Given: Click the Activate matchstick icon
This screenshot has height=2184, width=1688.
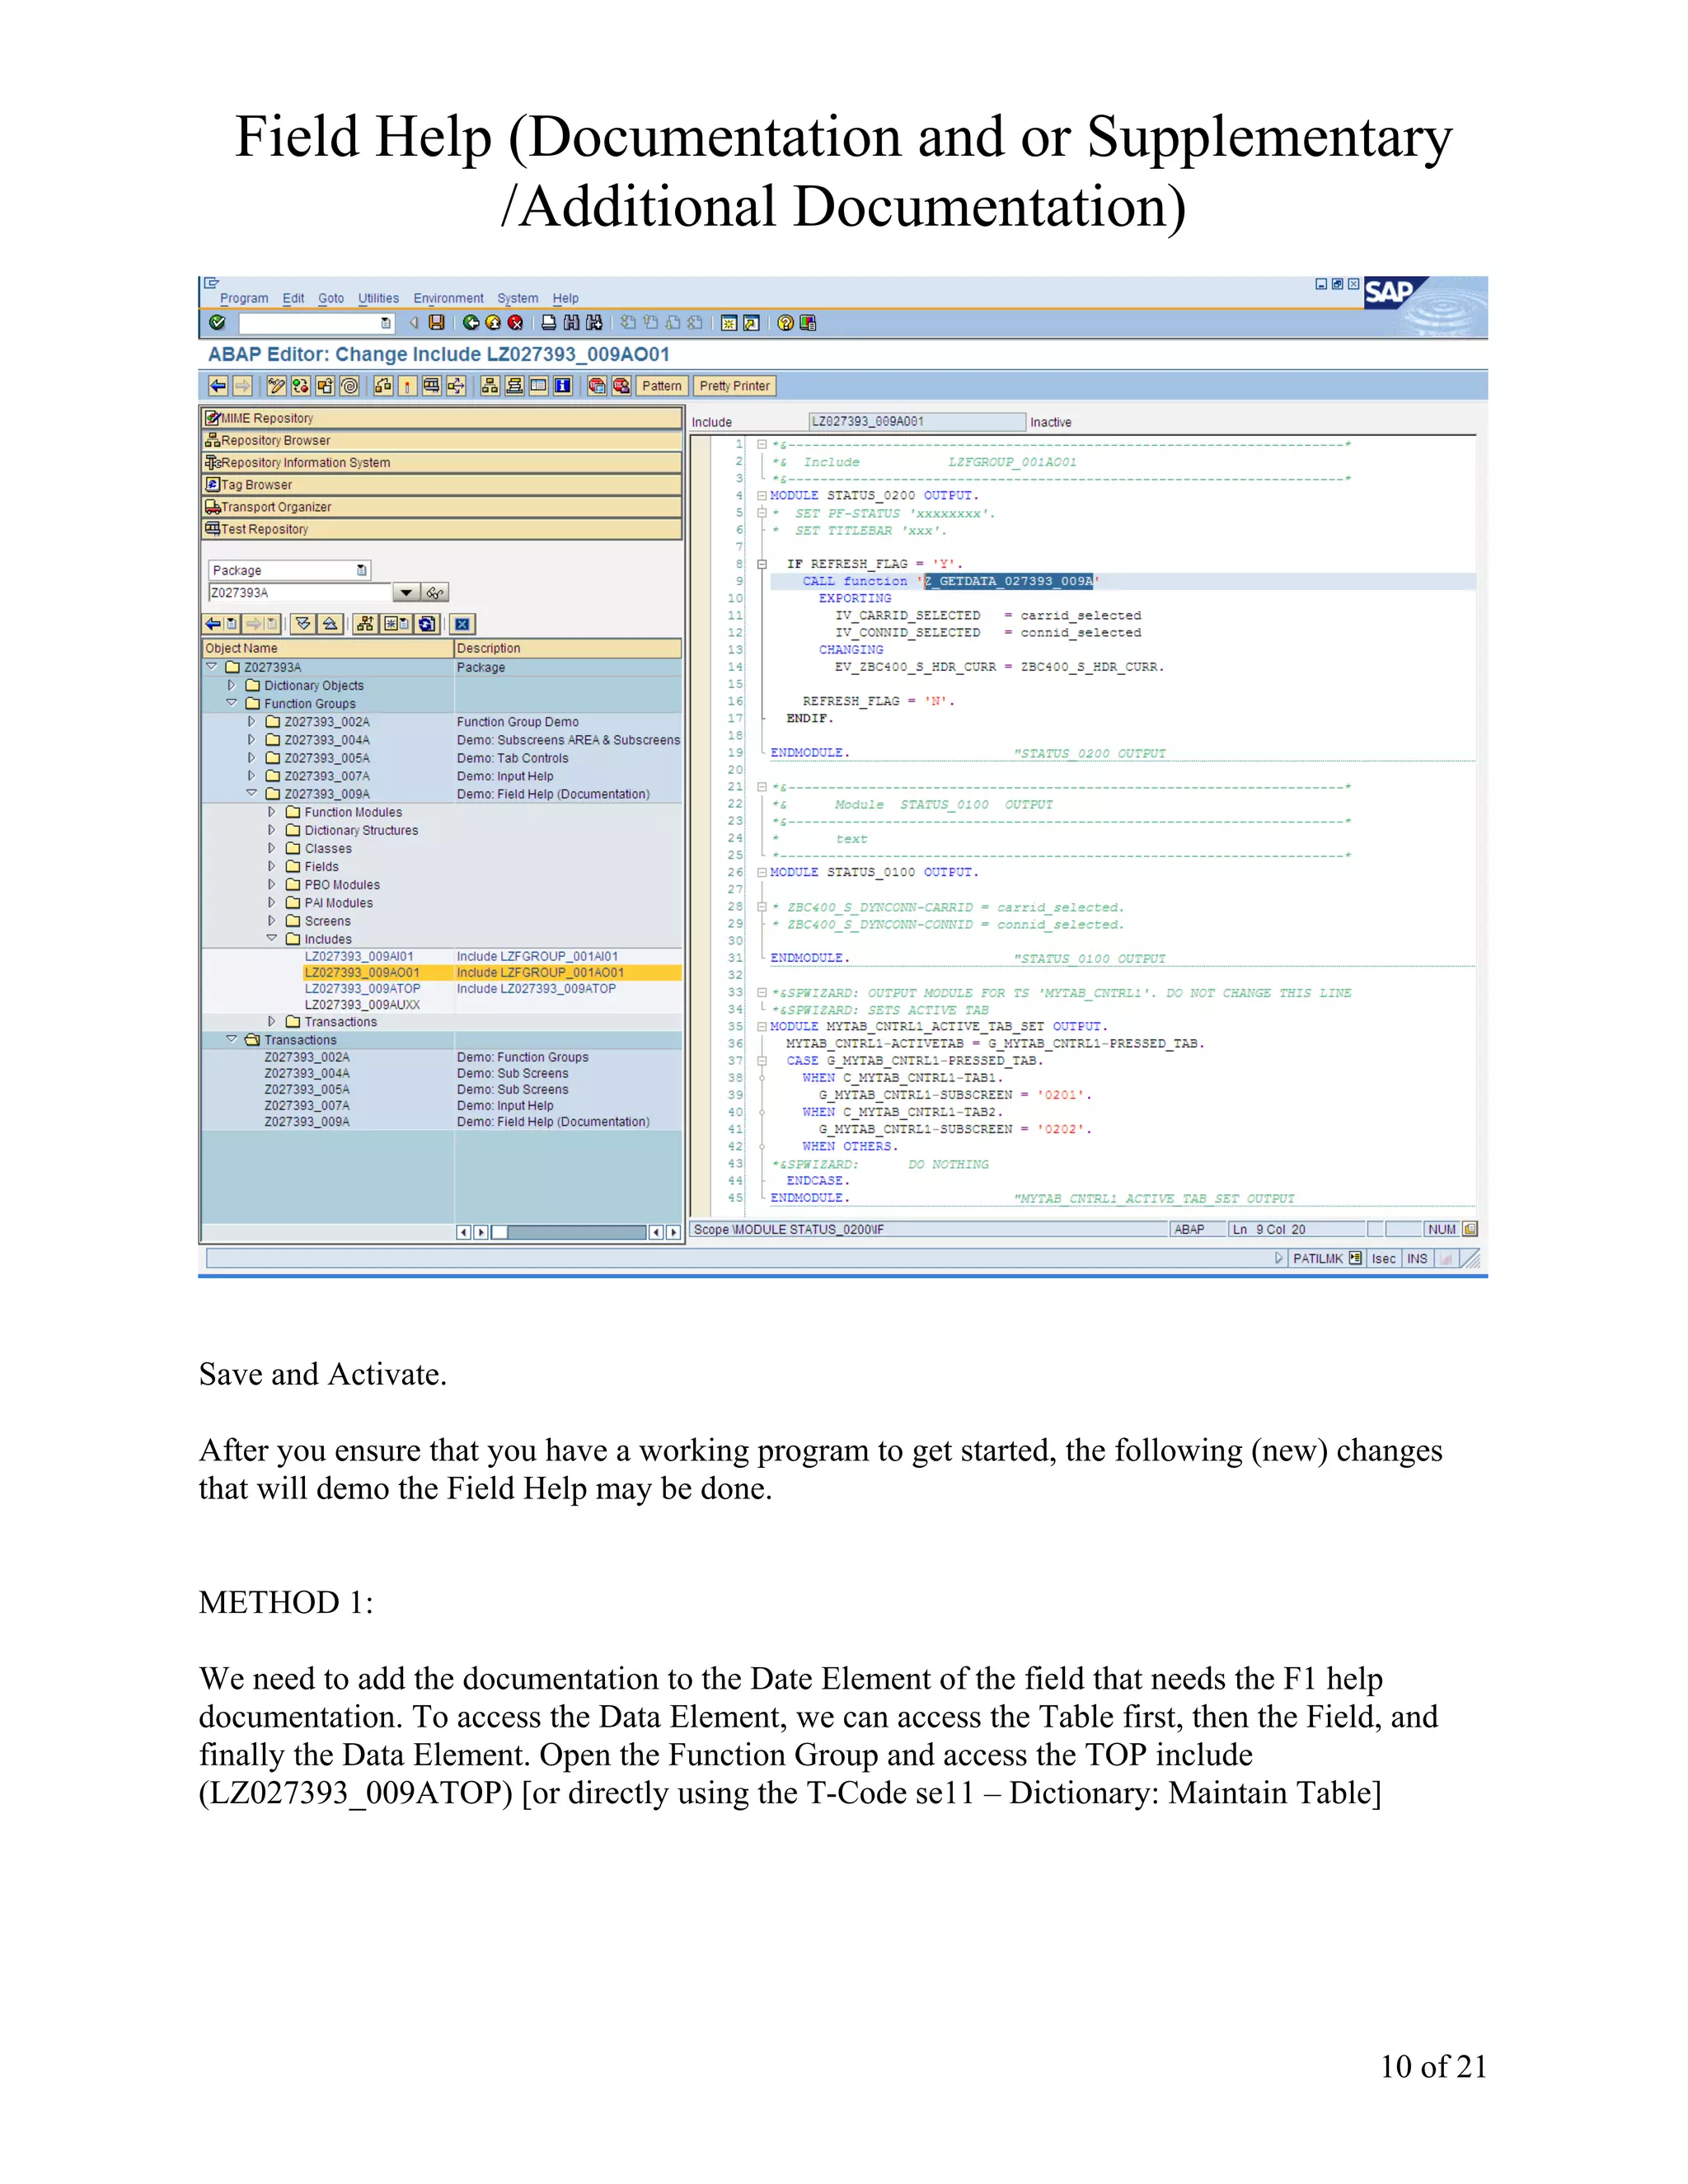Looking at the screenshot, I should pyautogui.click(x=407, y=386).
